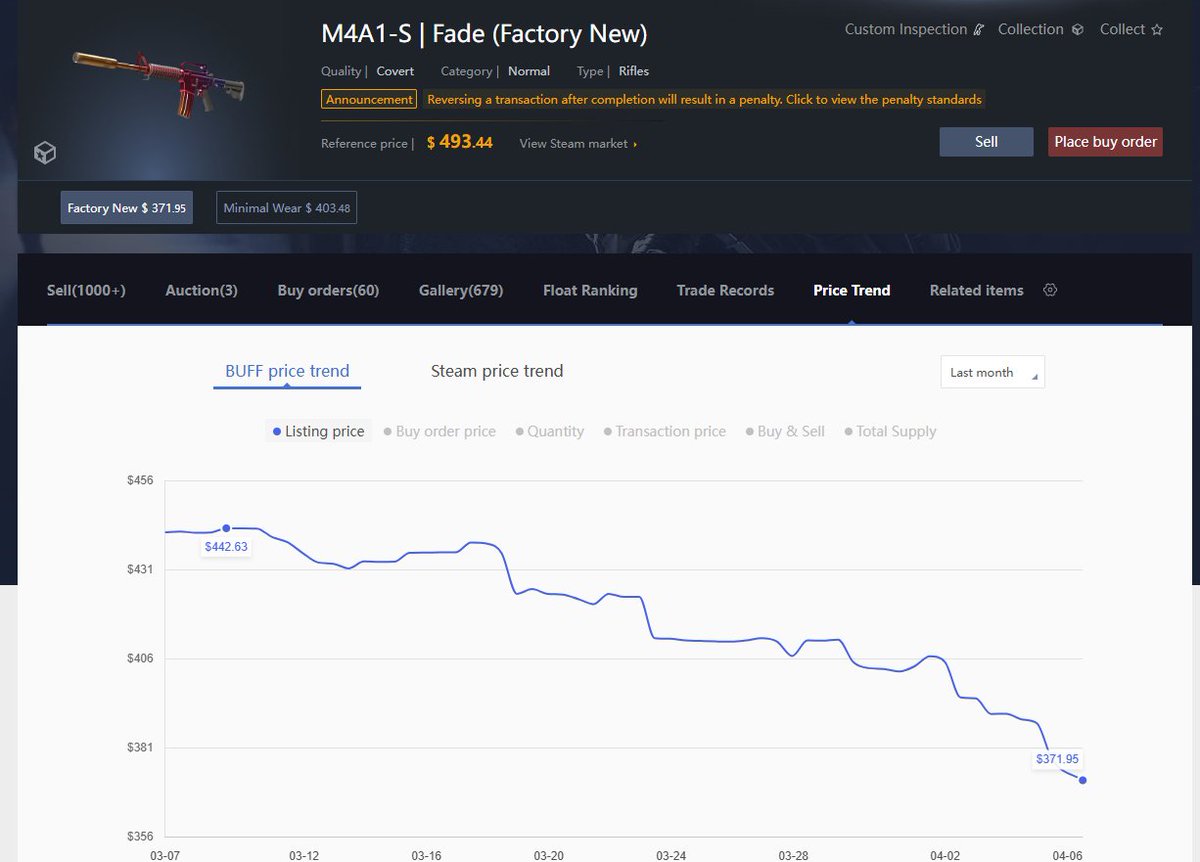Click the penalty standards announcement text

704,100
